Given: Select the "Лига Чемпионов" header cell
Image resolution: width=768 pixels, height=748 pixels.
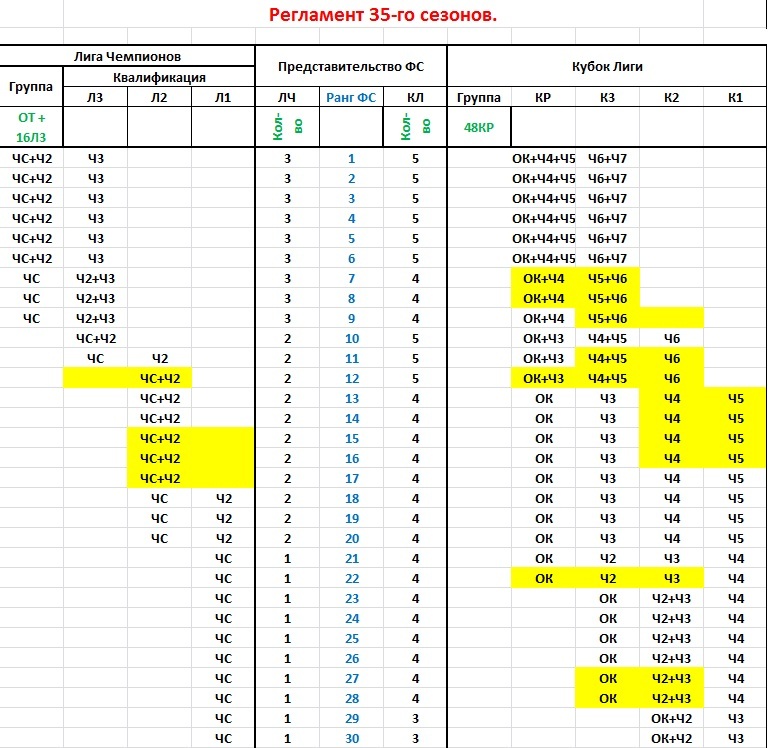Looking at the screenshot, I should coord(128,55).
